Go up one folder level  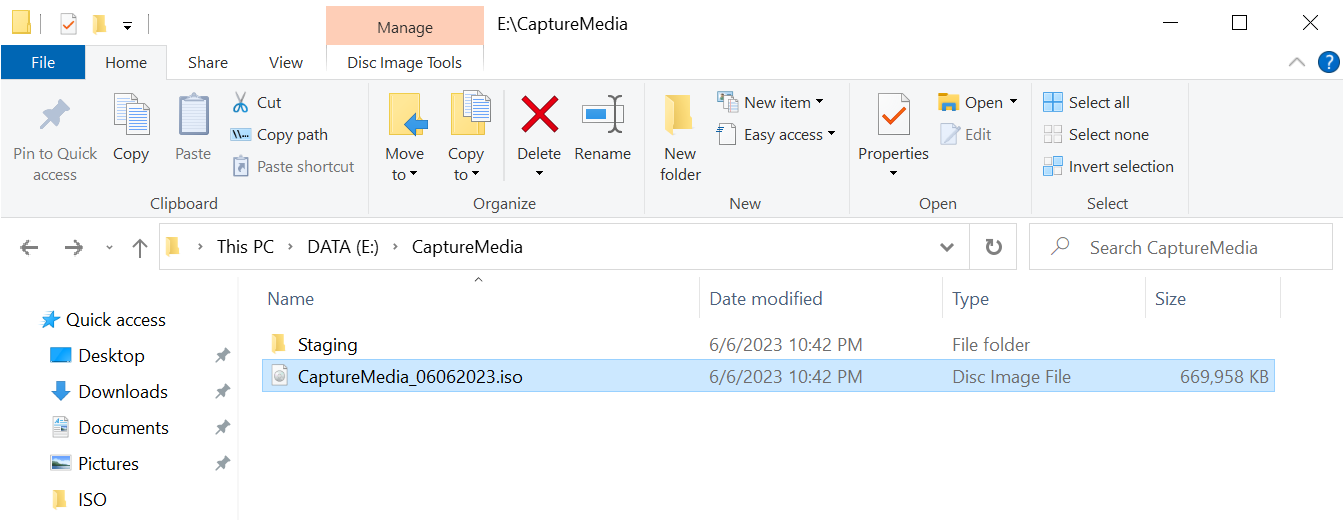coord(140,247)
